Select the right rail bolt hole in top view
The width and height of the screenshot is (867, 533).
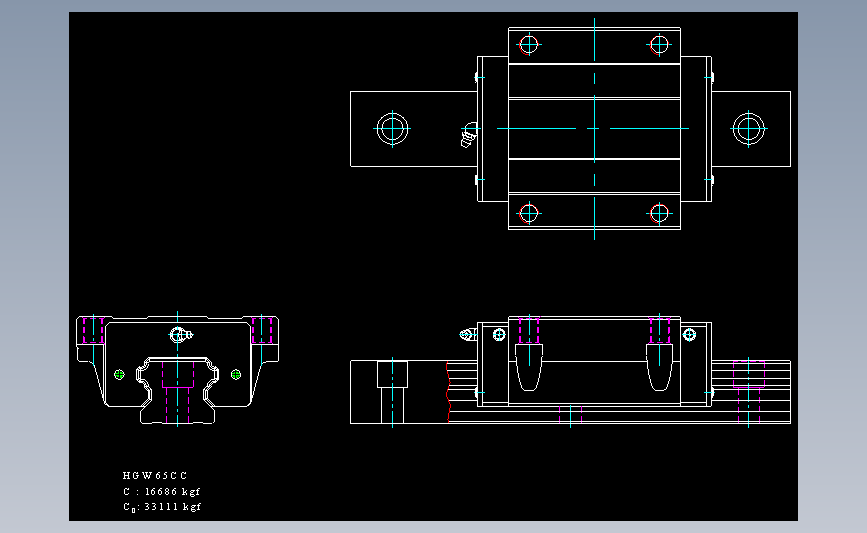[748, 128]
